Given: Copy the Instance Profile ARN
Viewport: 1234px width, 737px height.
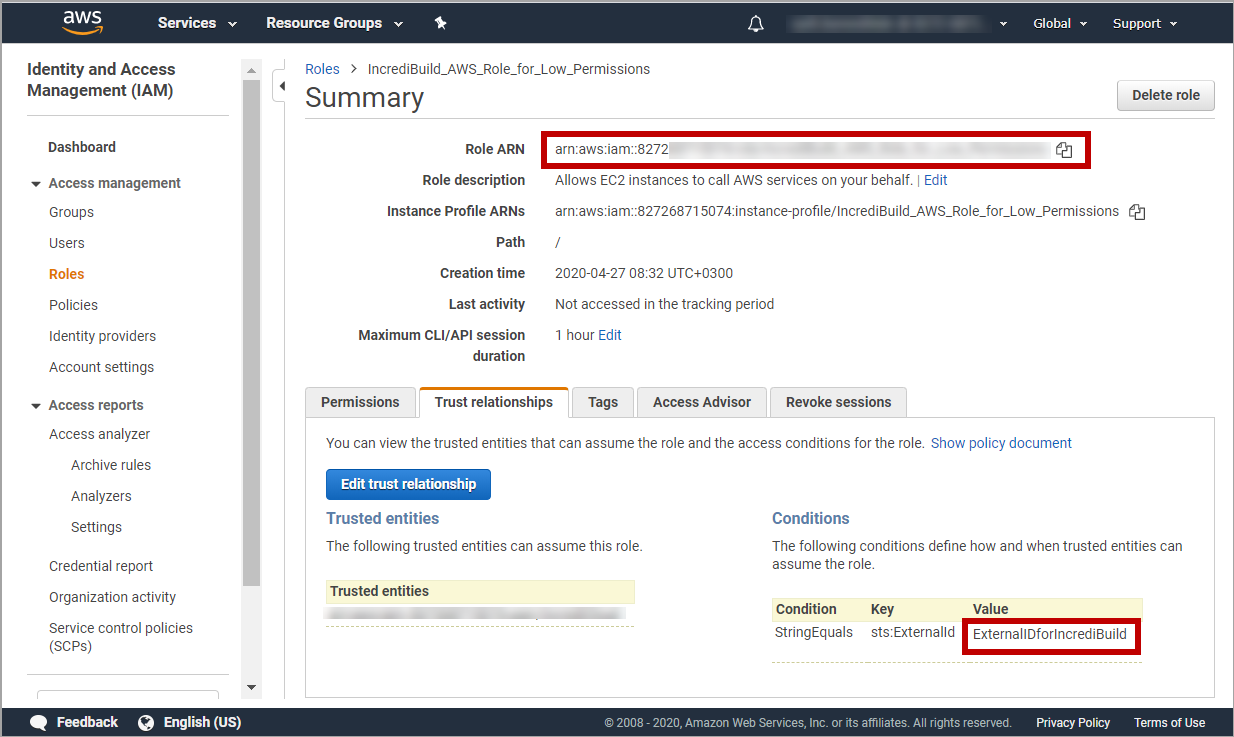Looking at the screenshot, I should (1137, 212).
